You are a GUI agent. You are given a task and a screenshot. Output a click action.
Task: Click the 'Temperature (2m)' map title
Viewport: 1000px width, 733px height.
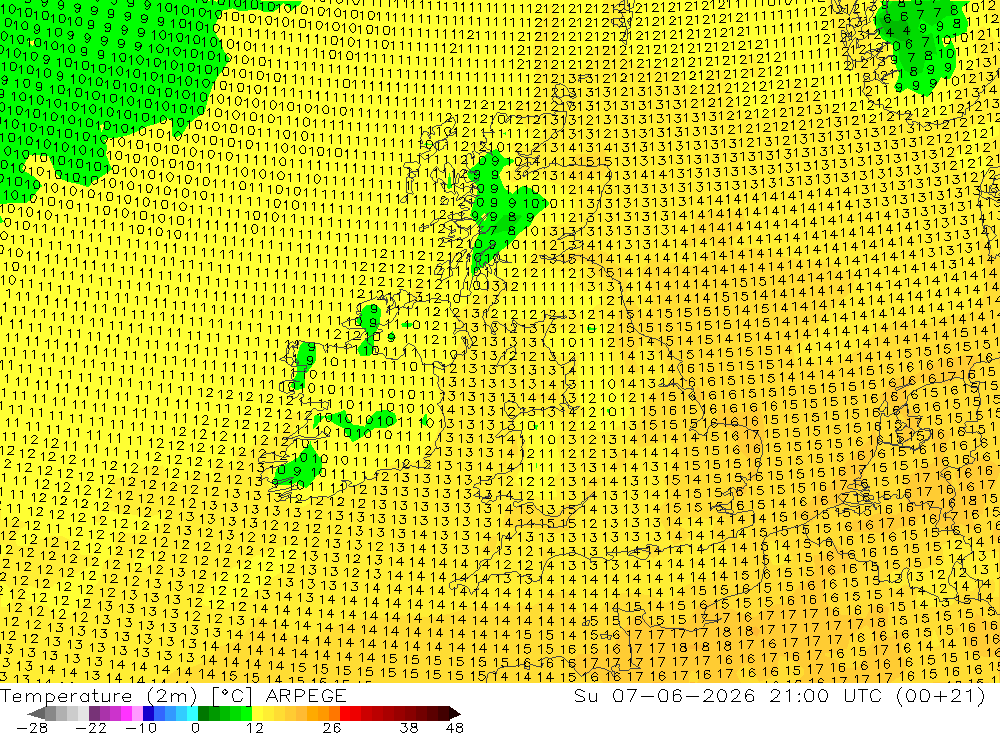(x=98, y=695)
